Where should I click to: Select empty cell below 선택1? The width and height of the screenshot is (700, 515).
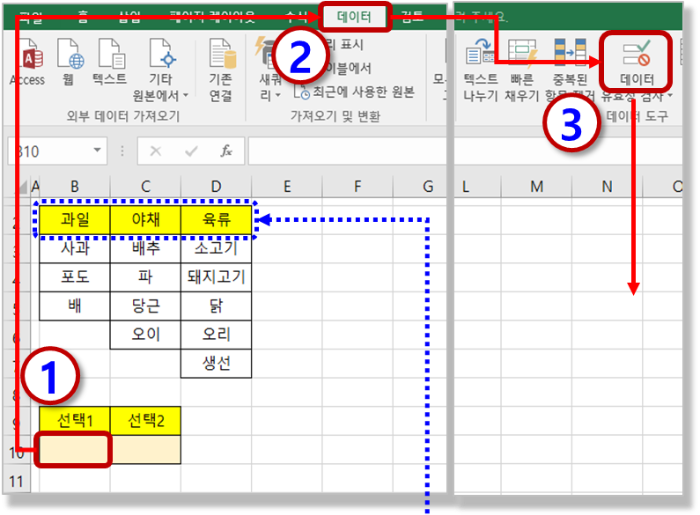point(74,449)
